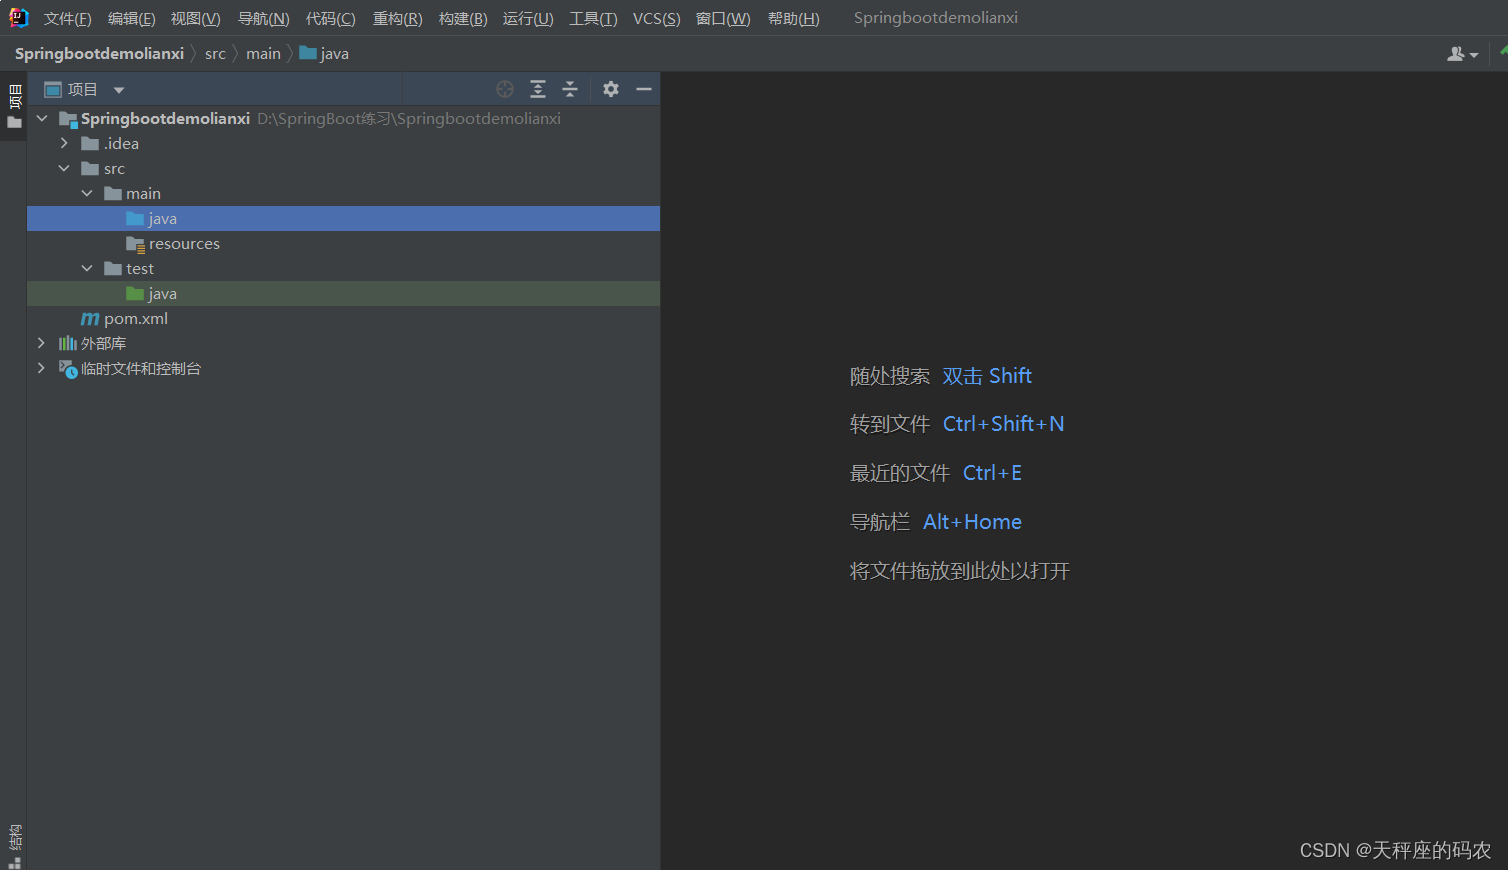This screenshot has width=1508, height=870.
Task: Click the Ctrl+E recent files shortcut
Action: pyautogui.click(x=992, y=473)
